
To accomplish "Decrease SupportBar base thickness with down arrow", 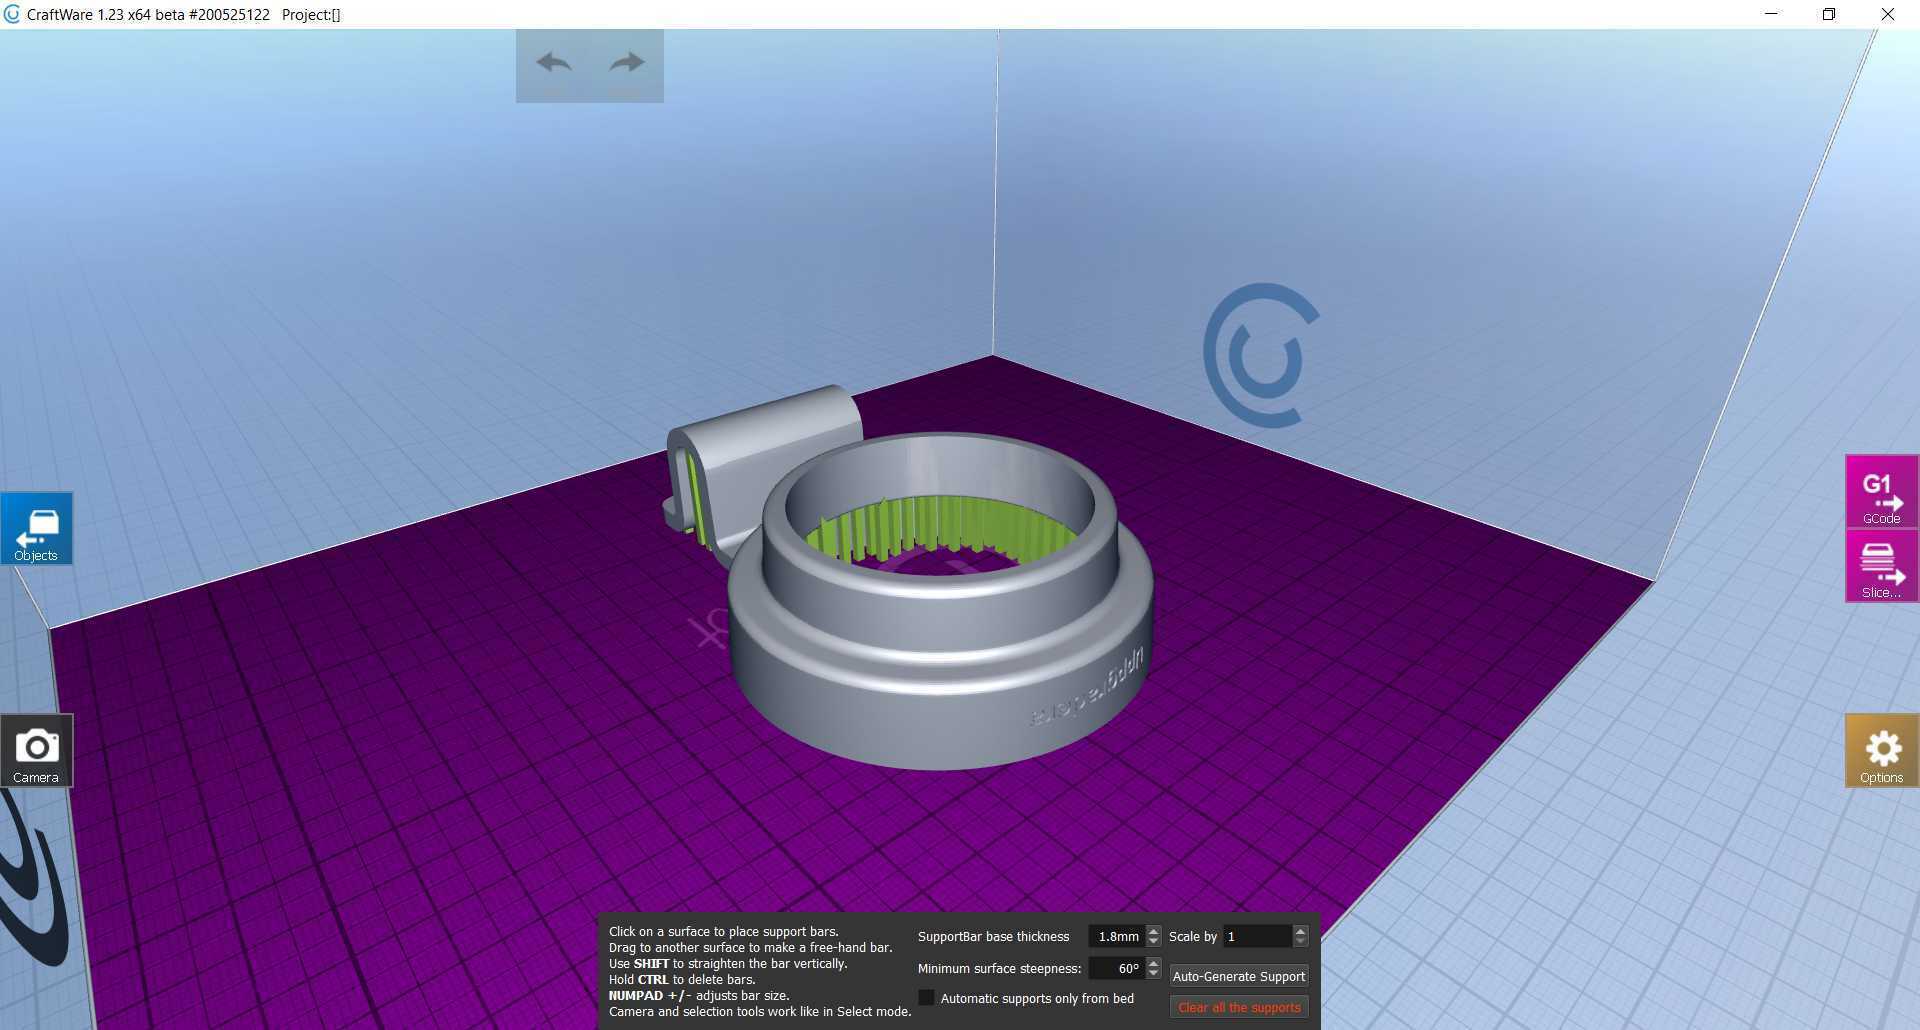I will 1154,942.
